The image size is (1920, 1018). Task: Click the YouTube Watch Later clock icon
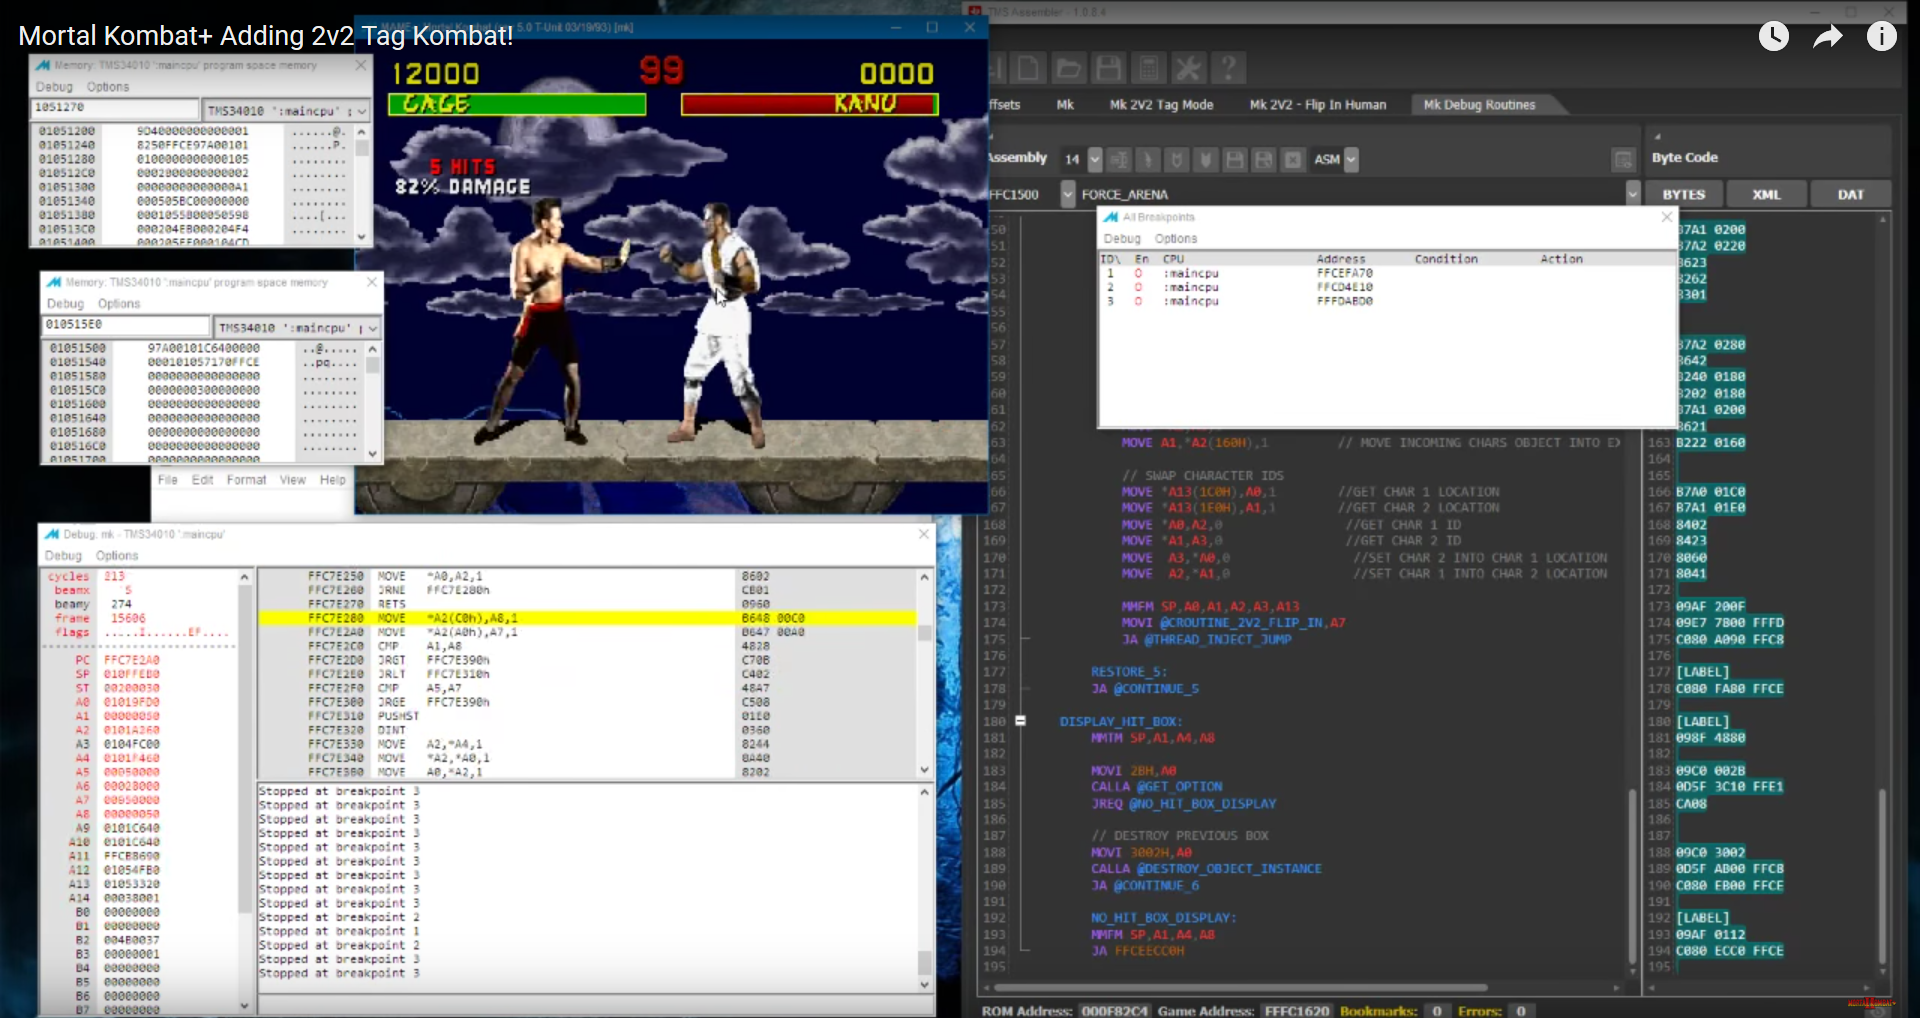[1774, 37]
